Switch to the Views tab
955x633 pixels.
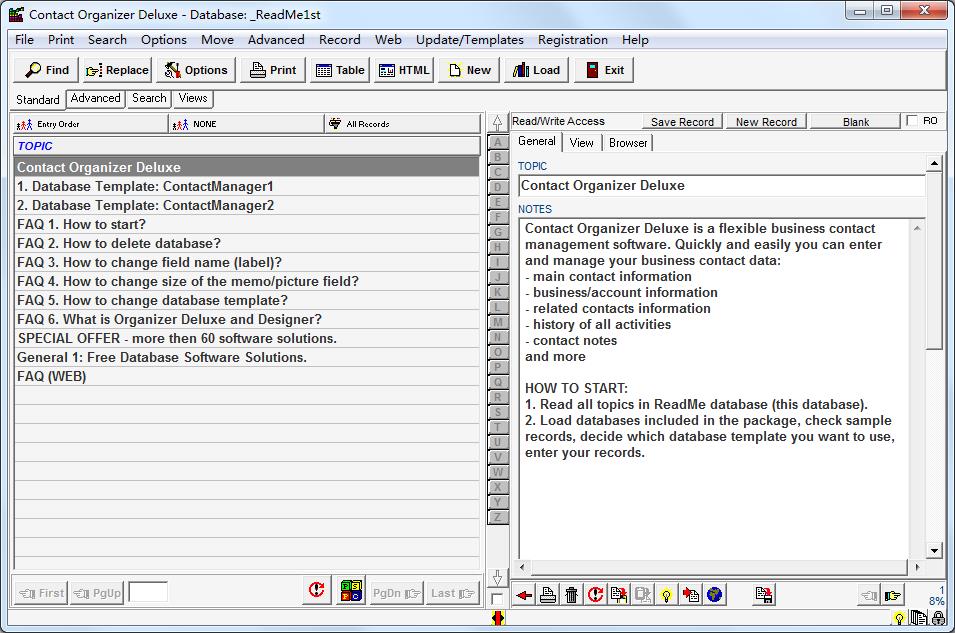(192, 98)
